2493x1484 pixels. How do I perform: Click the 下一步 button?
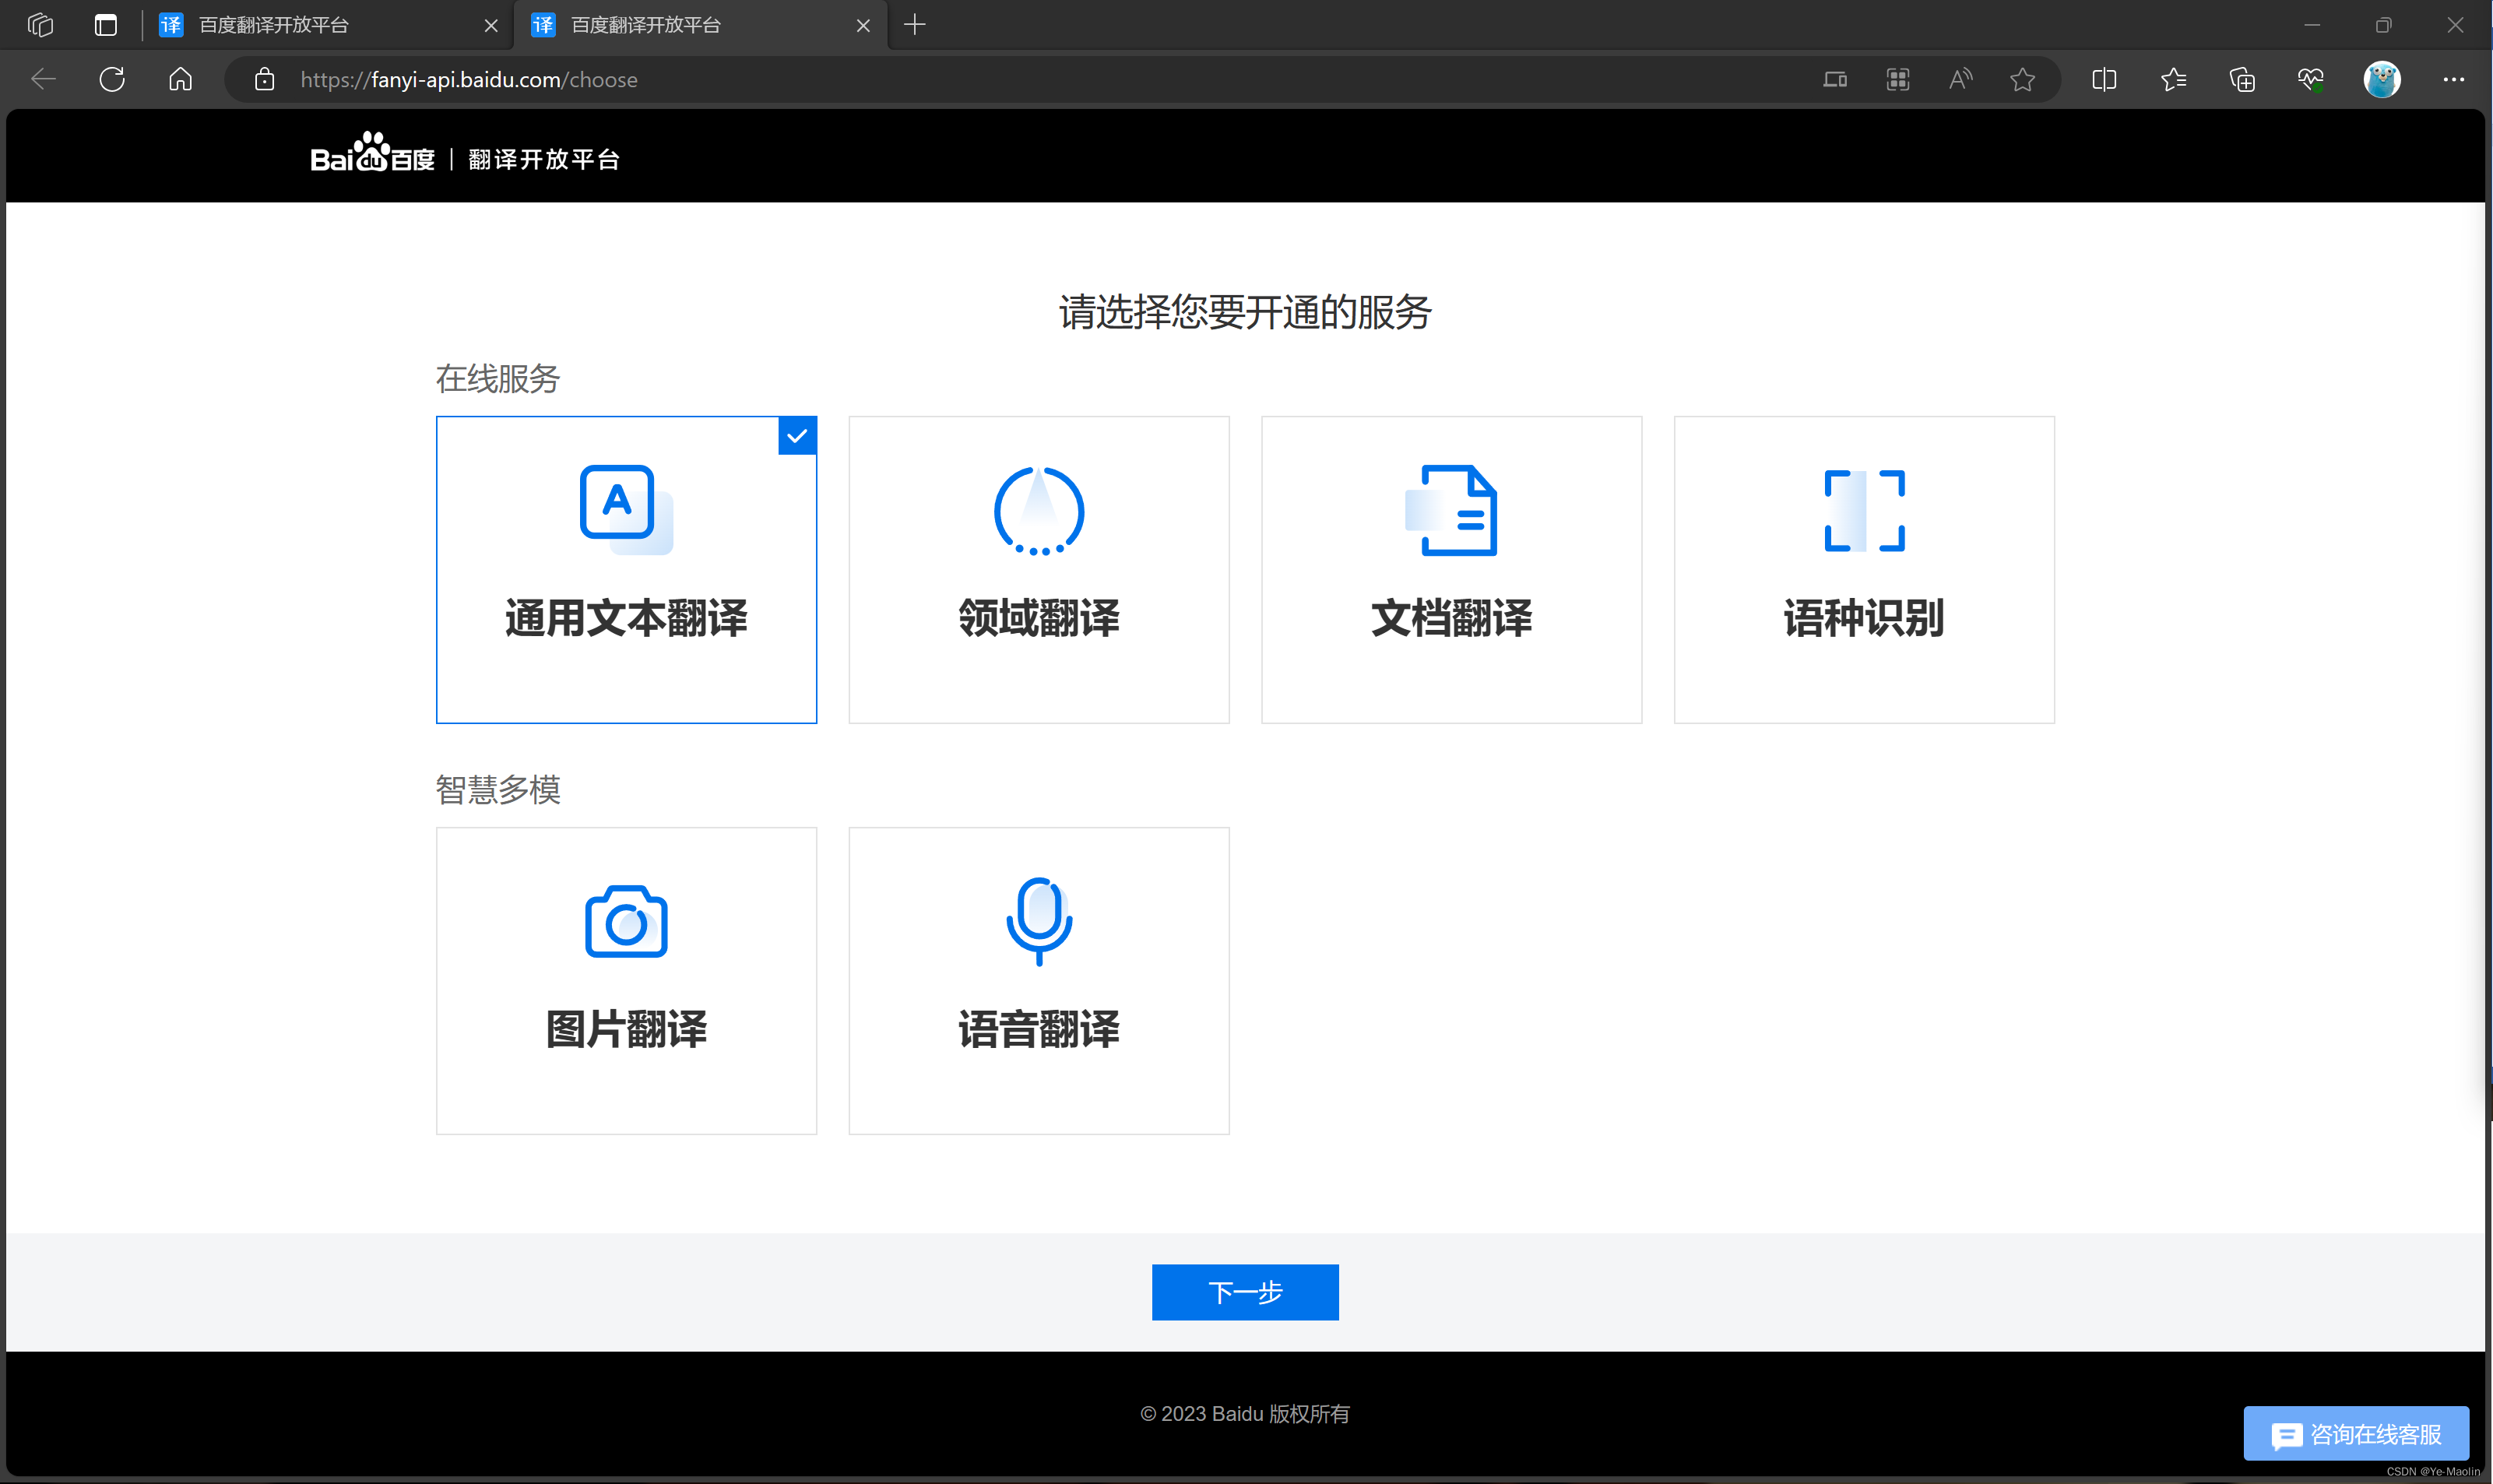pos(1245,1292)
